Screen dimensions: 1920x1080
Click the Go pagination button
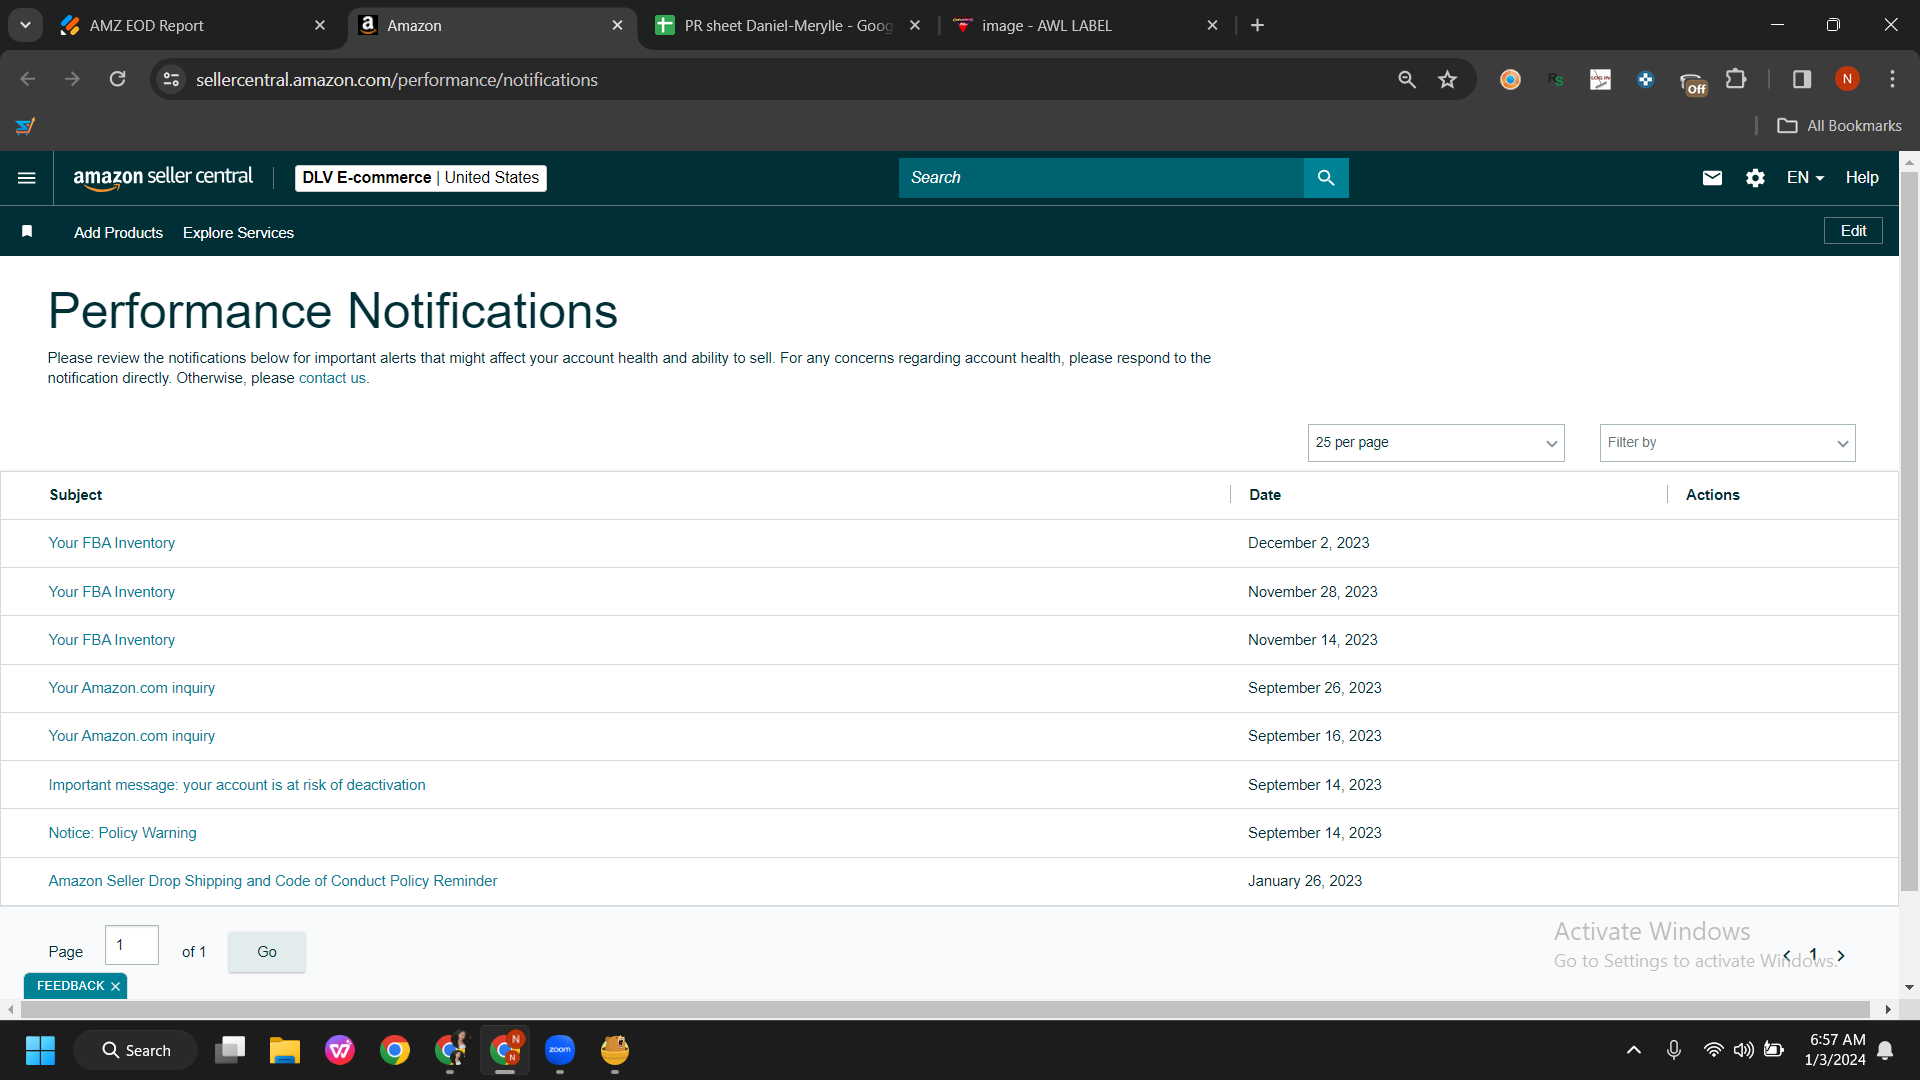tap(267, 952)
